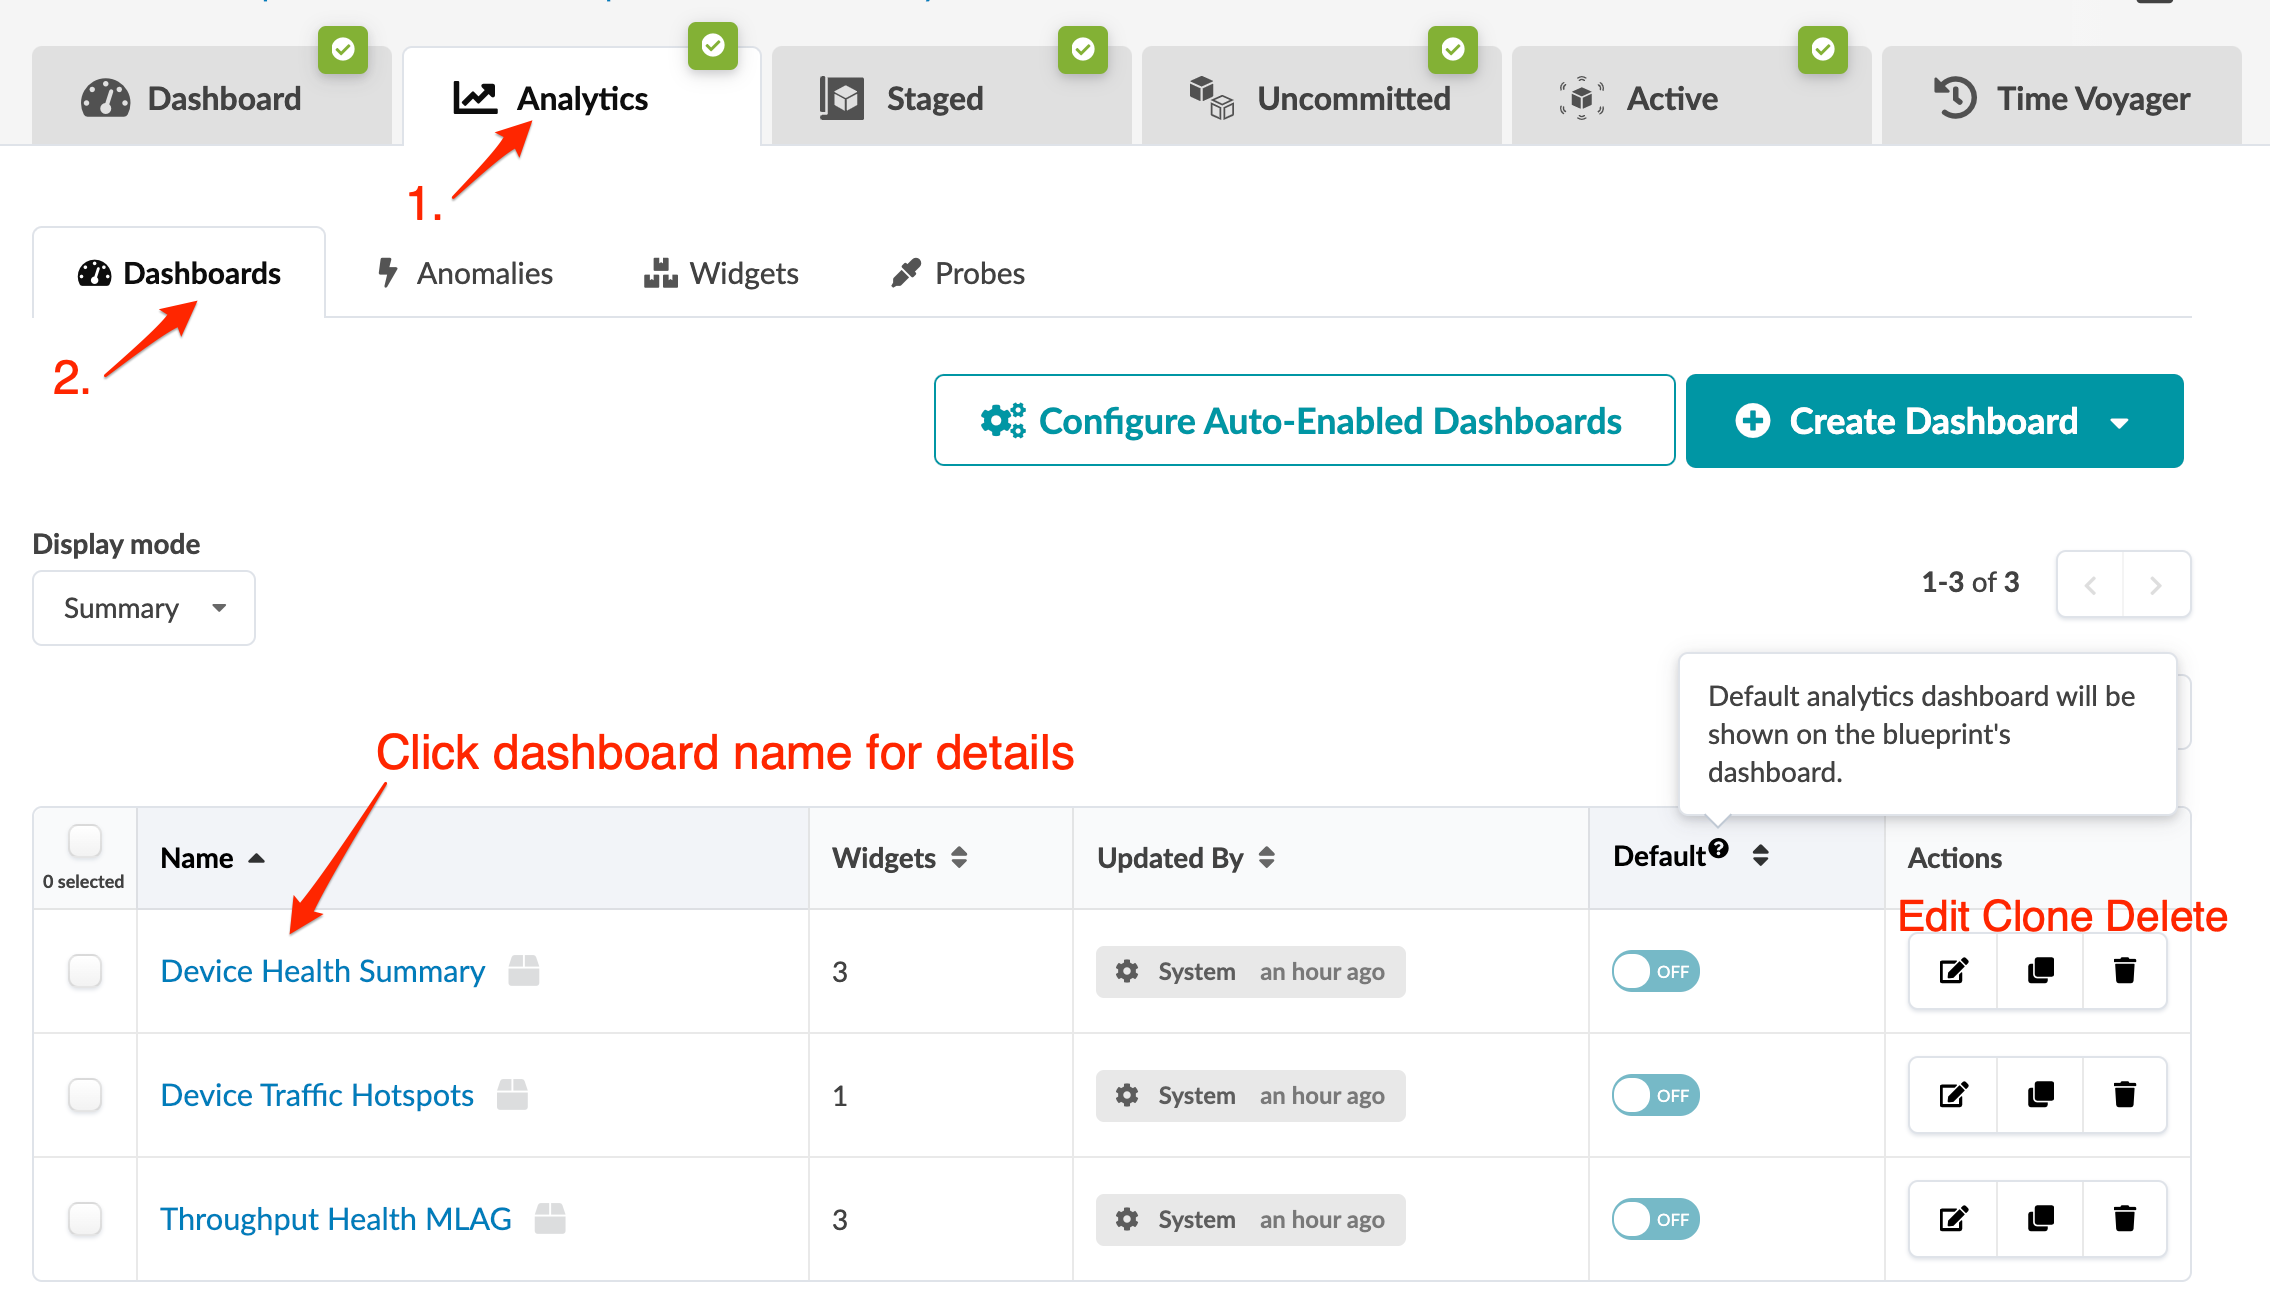
Task: Tick the select-all checkbox in table header
Action: [85, 841]
